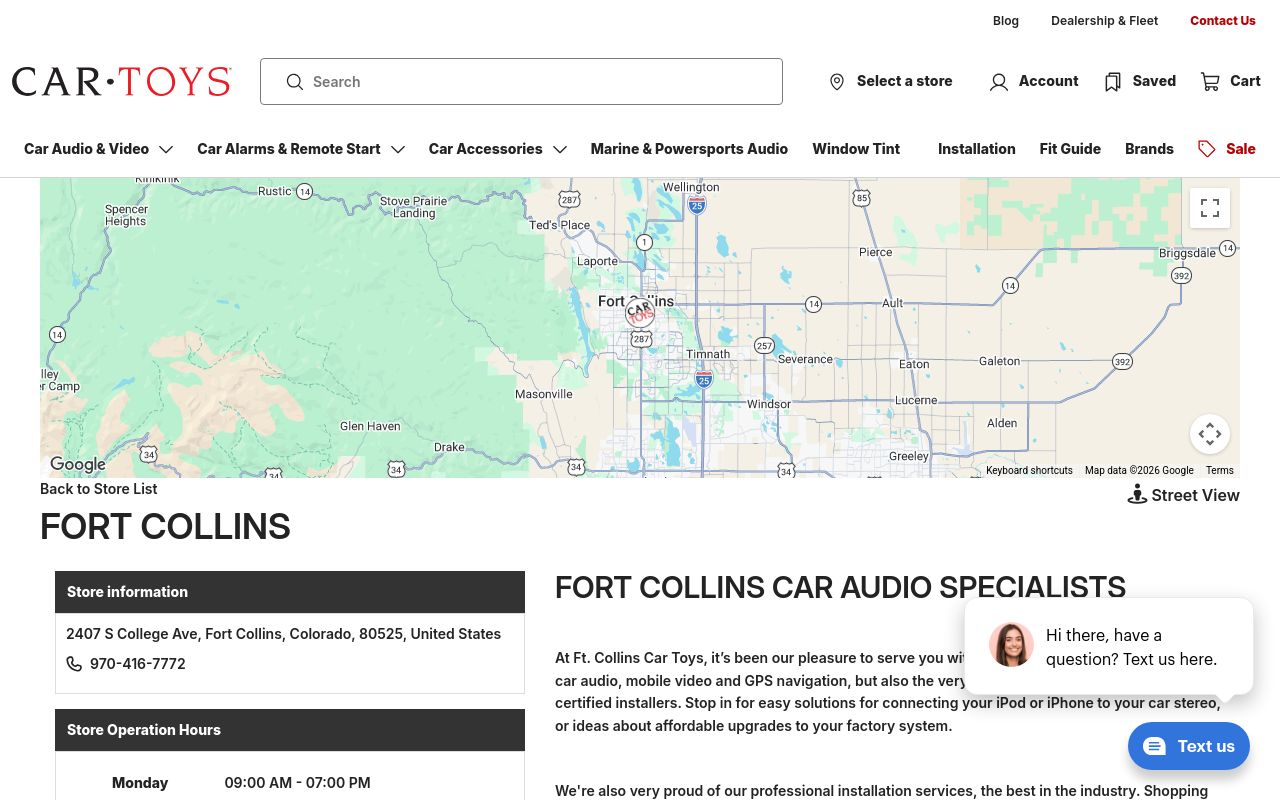Click the Car Toys map marker
The image size is (1280, 800).
[640, 313]
